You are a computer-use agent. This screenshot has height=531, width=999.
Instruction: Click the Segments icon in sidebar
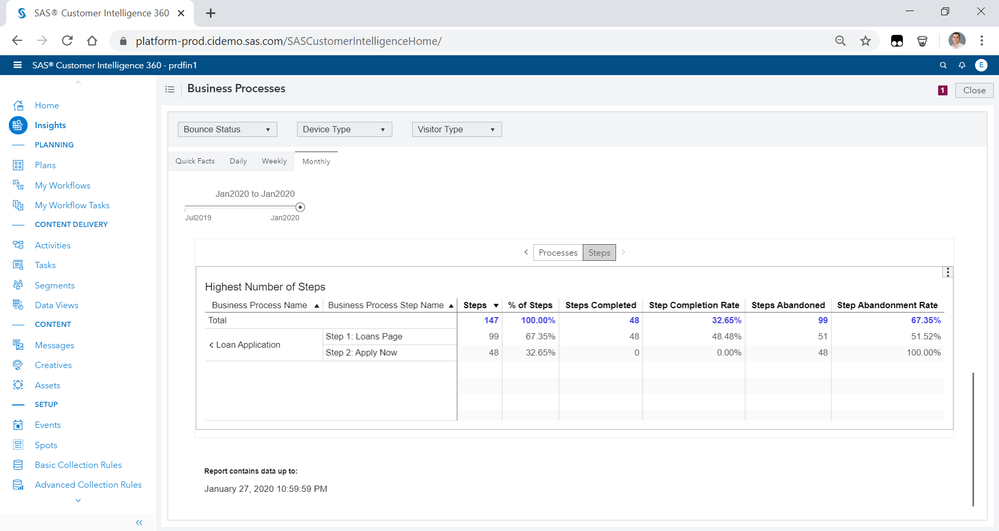coord(18,285)
